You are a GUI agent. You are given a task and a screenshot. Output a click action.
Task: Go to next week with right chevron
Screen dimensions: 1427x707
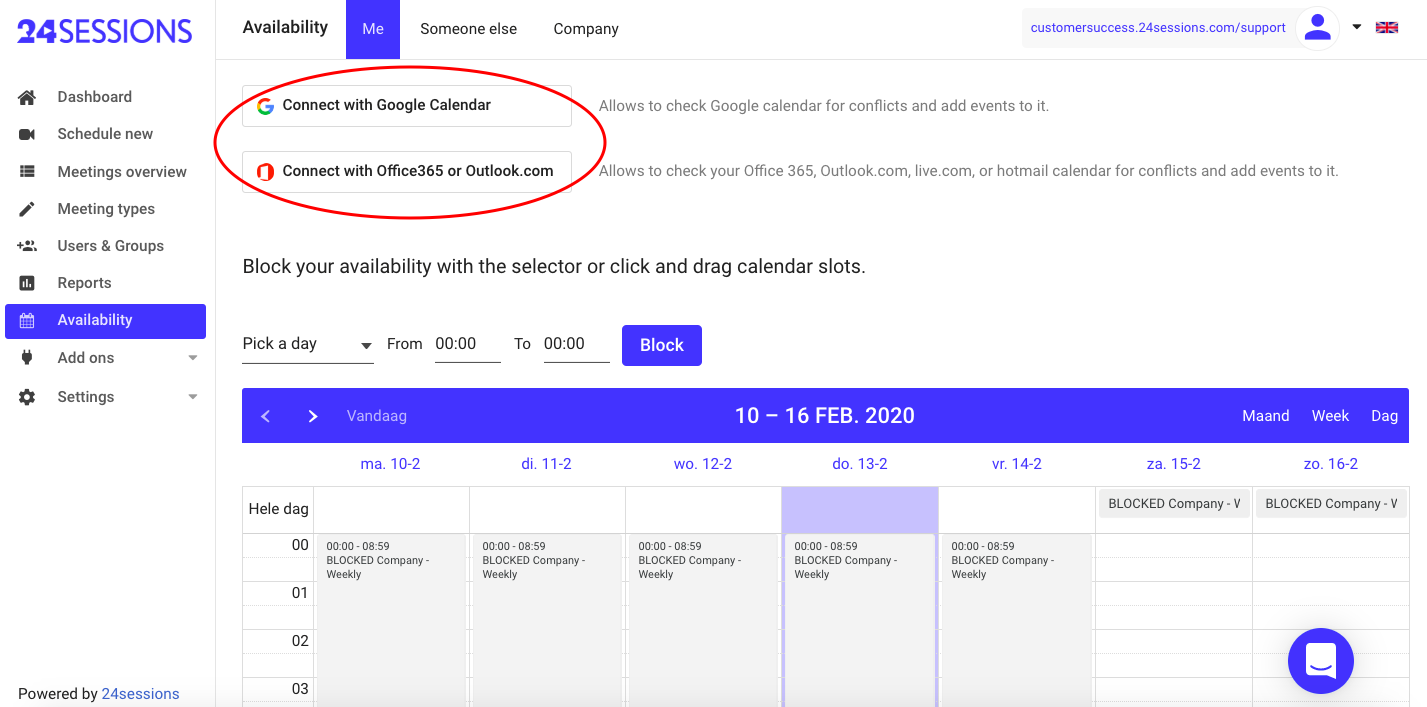313,416
